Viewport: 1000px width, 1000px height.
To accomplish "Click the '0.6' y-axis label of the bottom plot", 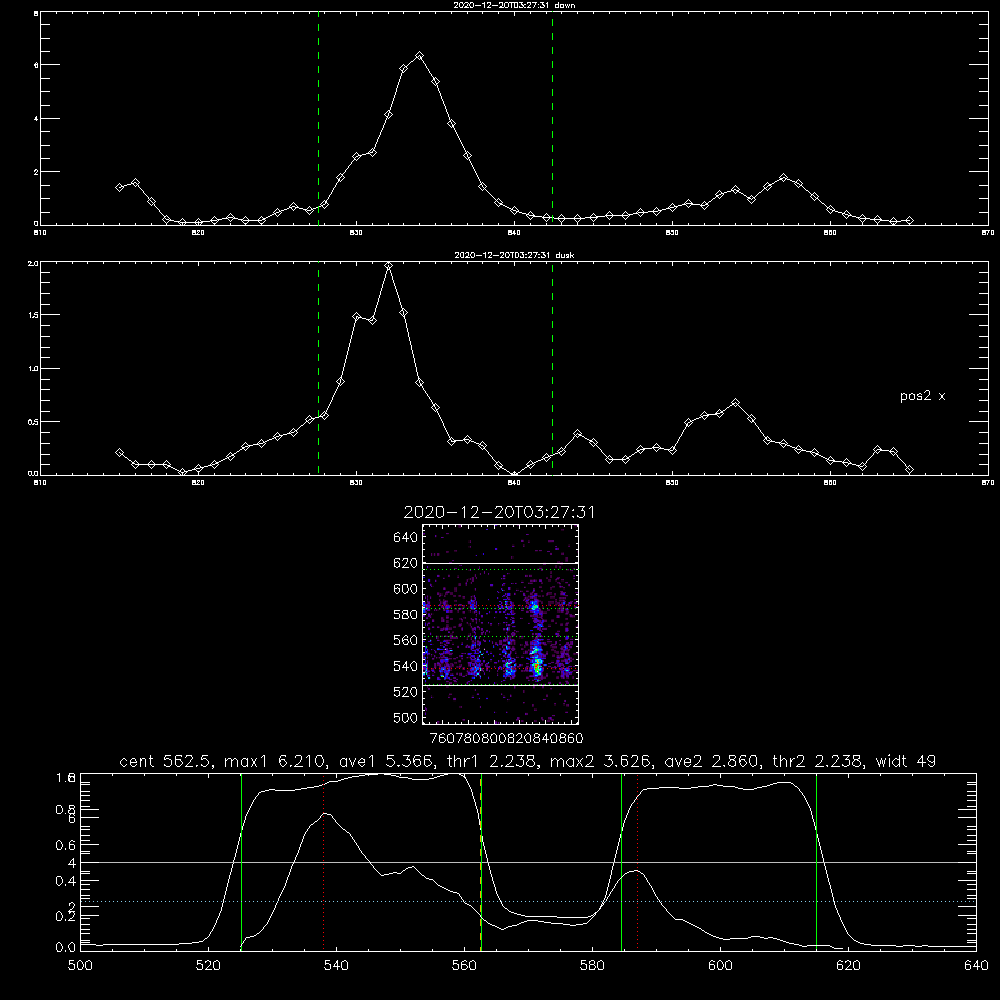I will (x=66, y=845).
